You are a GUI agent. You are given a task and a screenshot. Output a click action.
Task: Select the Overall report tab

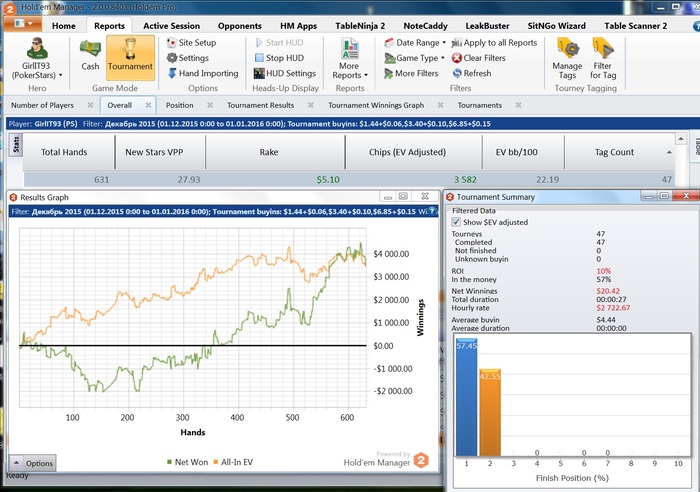pyautogui.click(x=119, y=105)
